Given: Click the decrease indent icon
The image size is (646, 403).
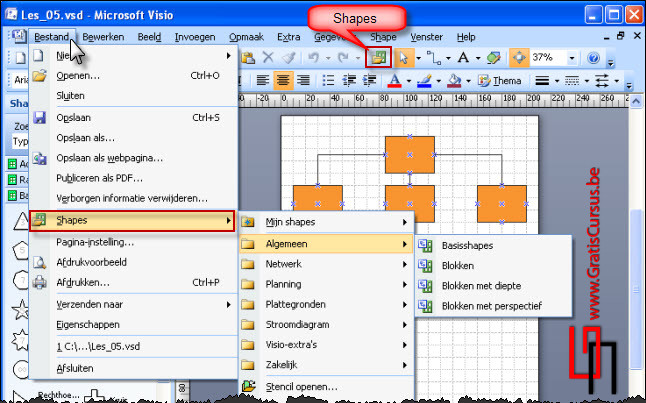Looking at the screenshot, I should [349, 80].
